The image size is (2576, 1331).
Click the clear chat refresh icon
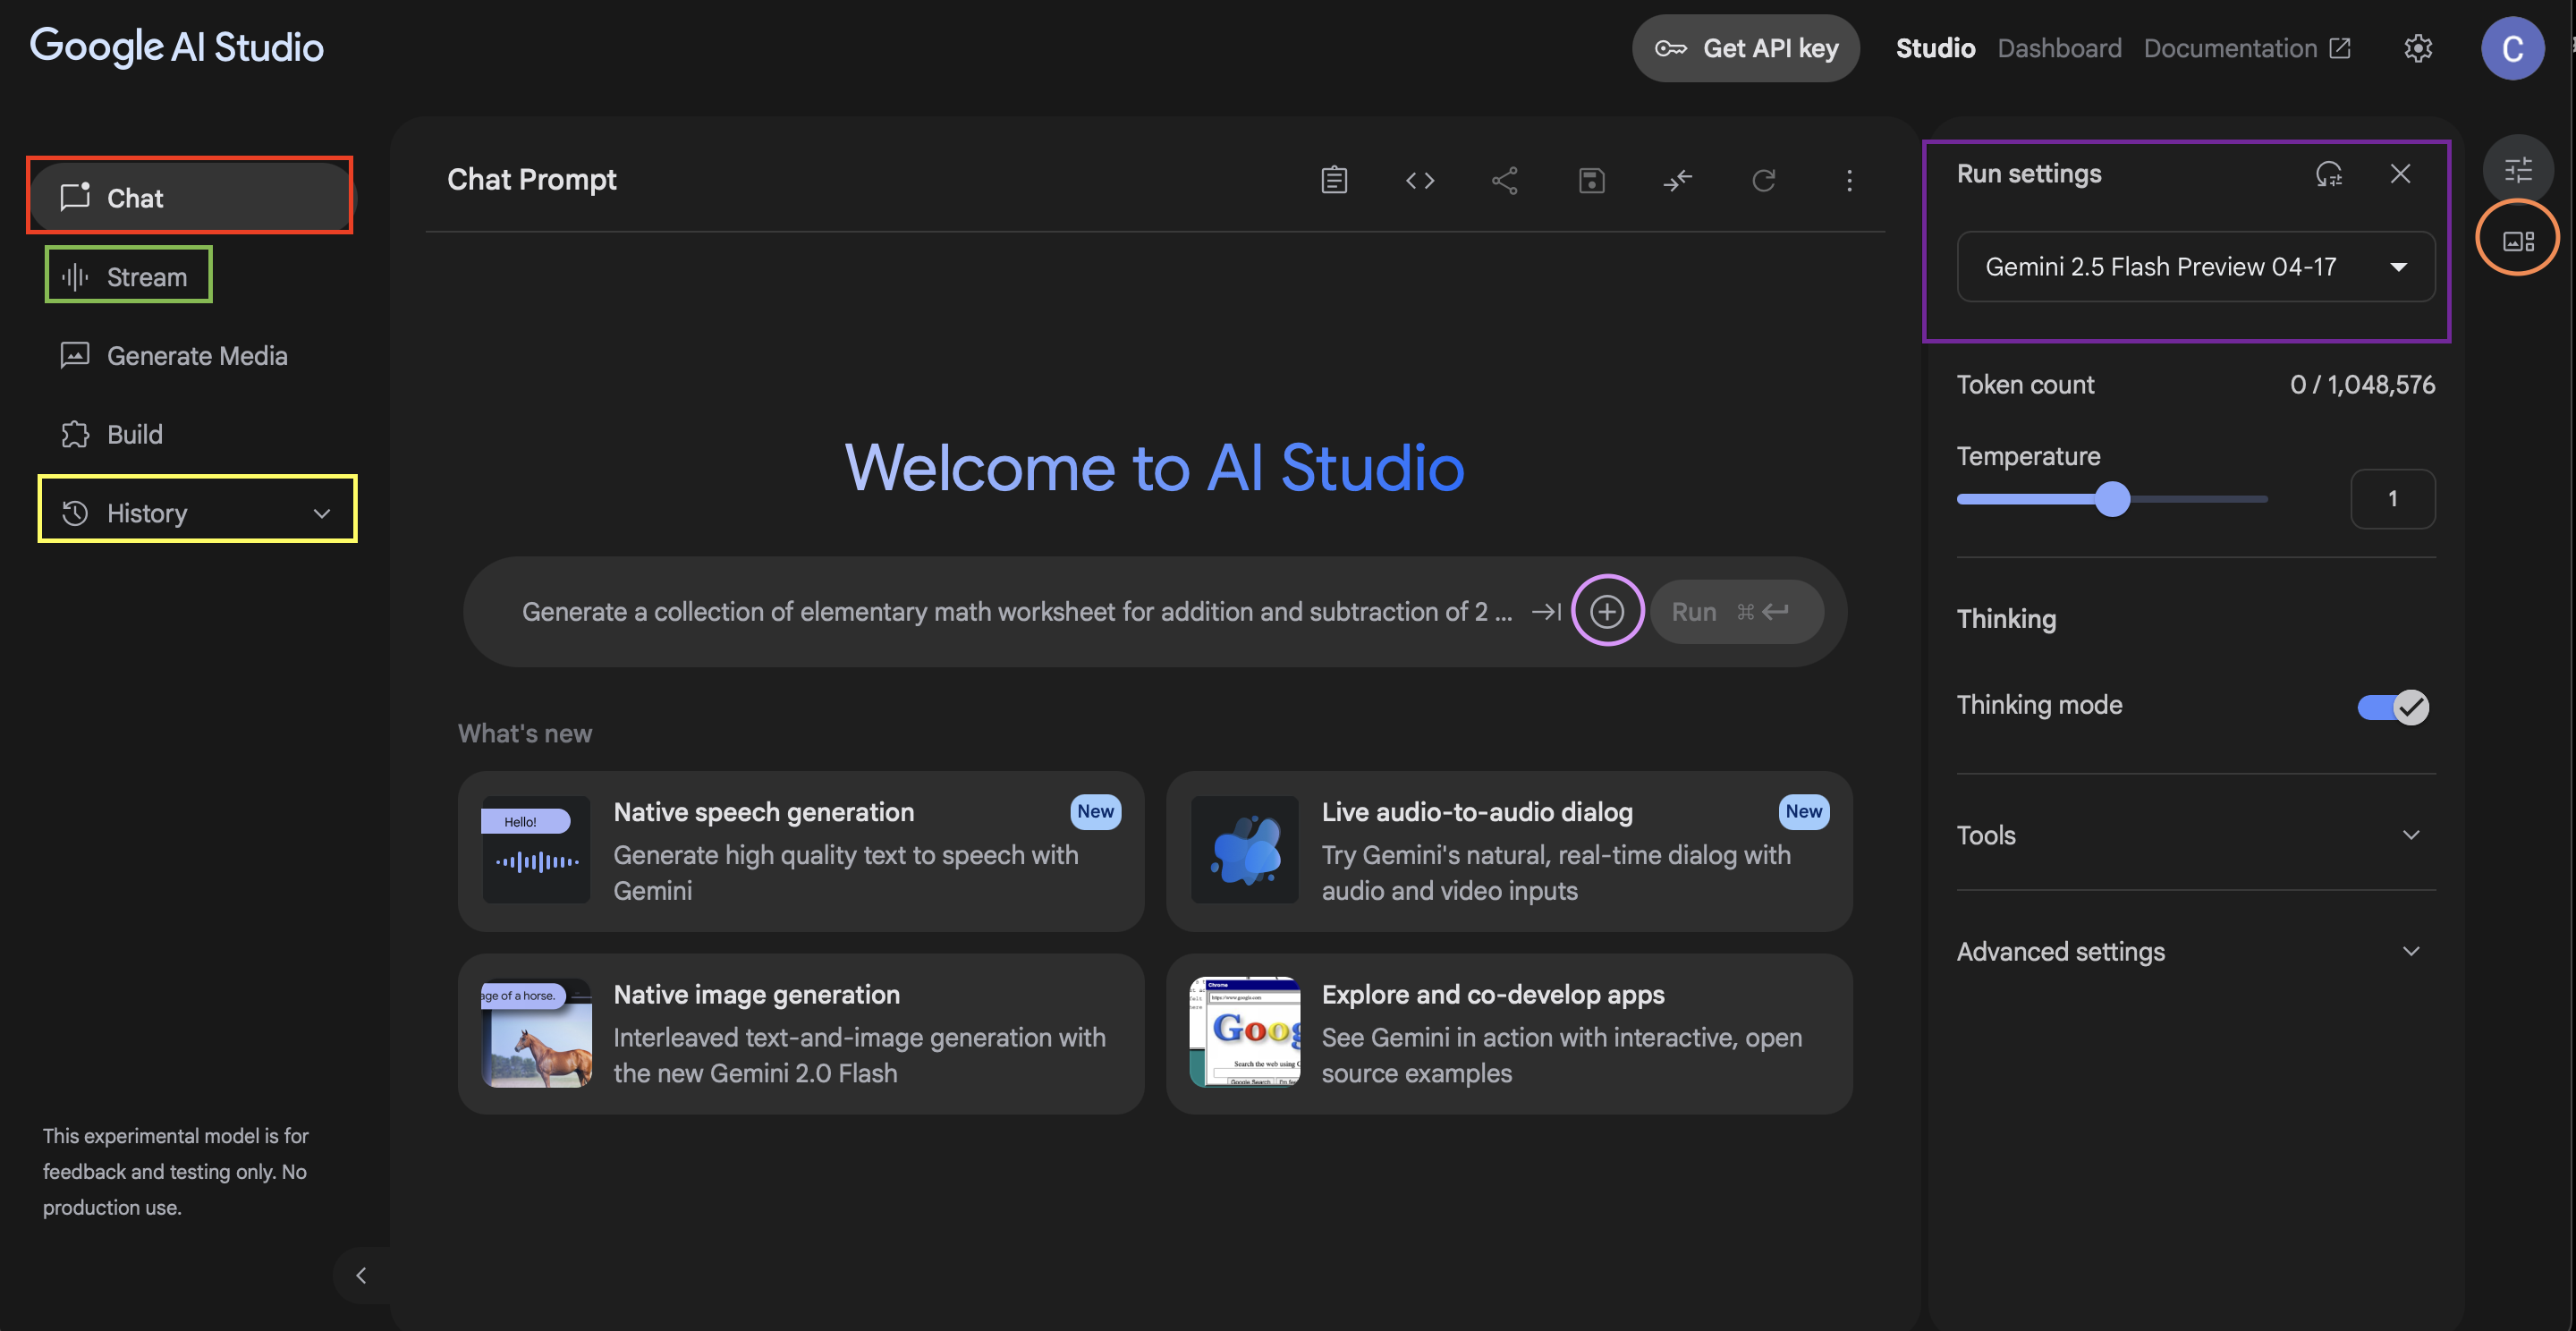1763,180
